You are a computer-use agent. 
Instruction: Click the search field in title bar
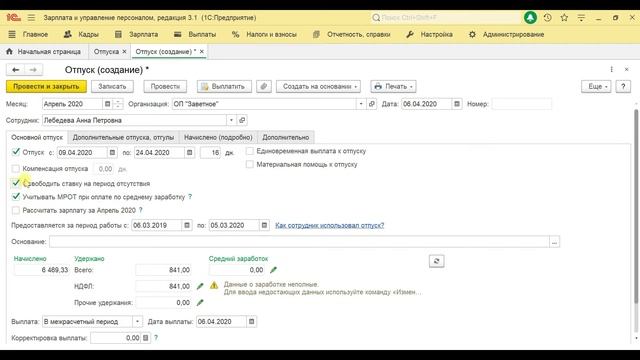pos(446,18)
